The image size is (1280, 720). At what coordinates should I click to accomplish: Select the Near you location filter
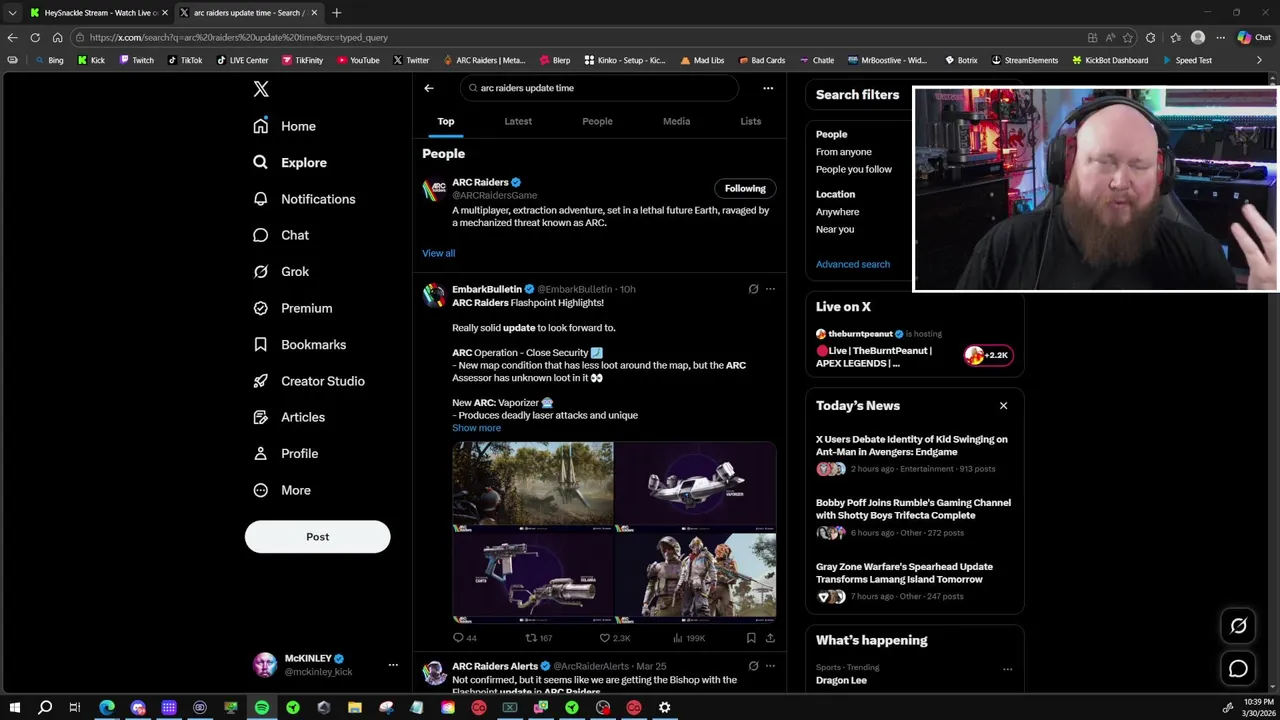(835, 229)
